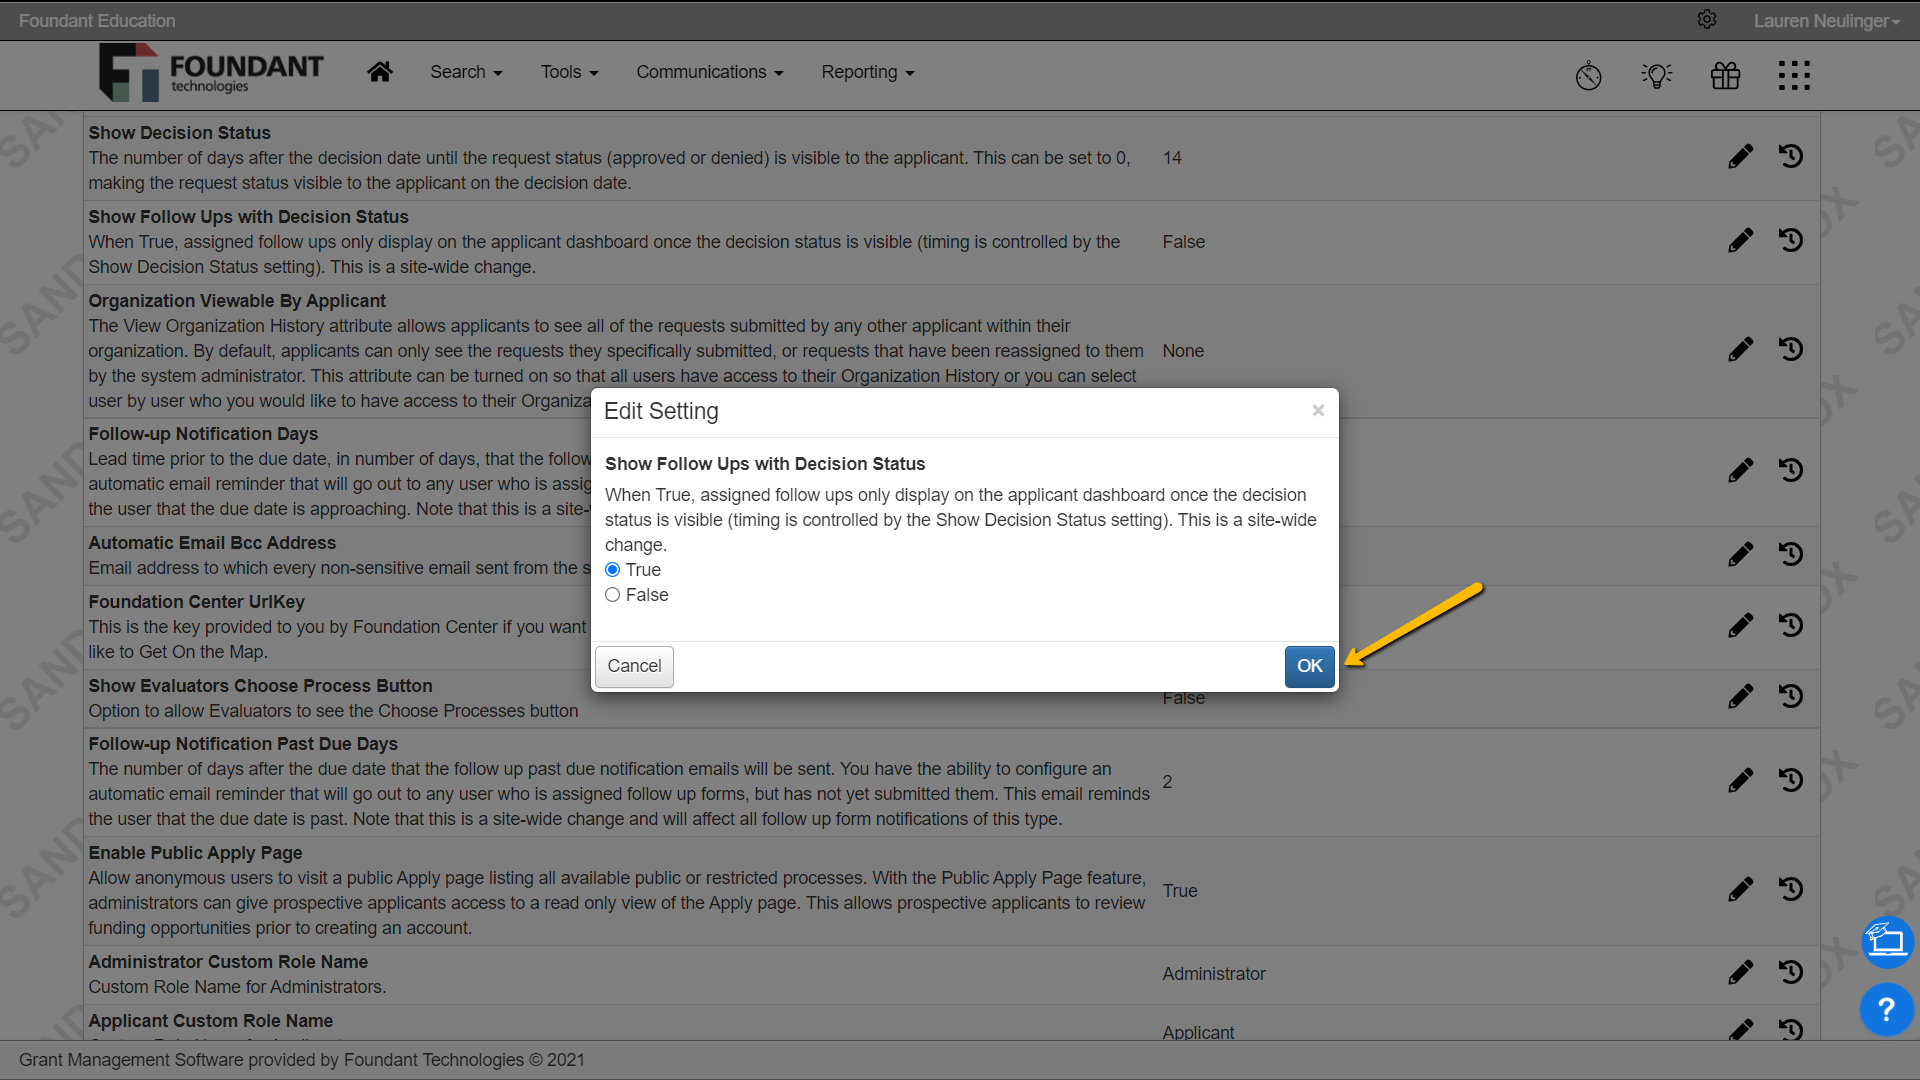Open the Reporting menu

867,72
